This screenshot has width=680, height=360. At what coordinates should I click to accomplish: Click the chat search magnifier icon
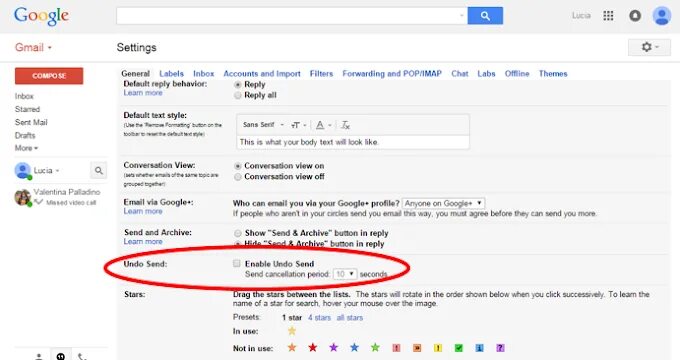point(98,170)
